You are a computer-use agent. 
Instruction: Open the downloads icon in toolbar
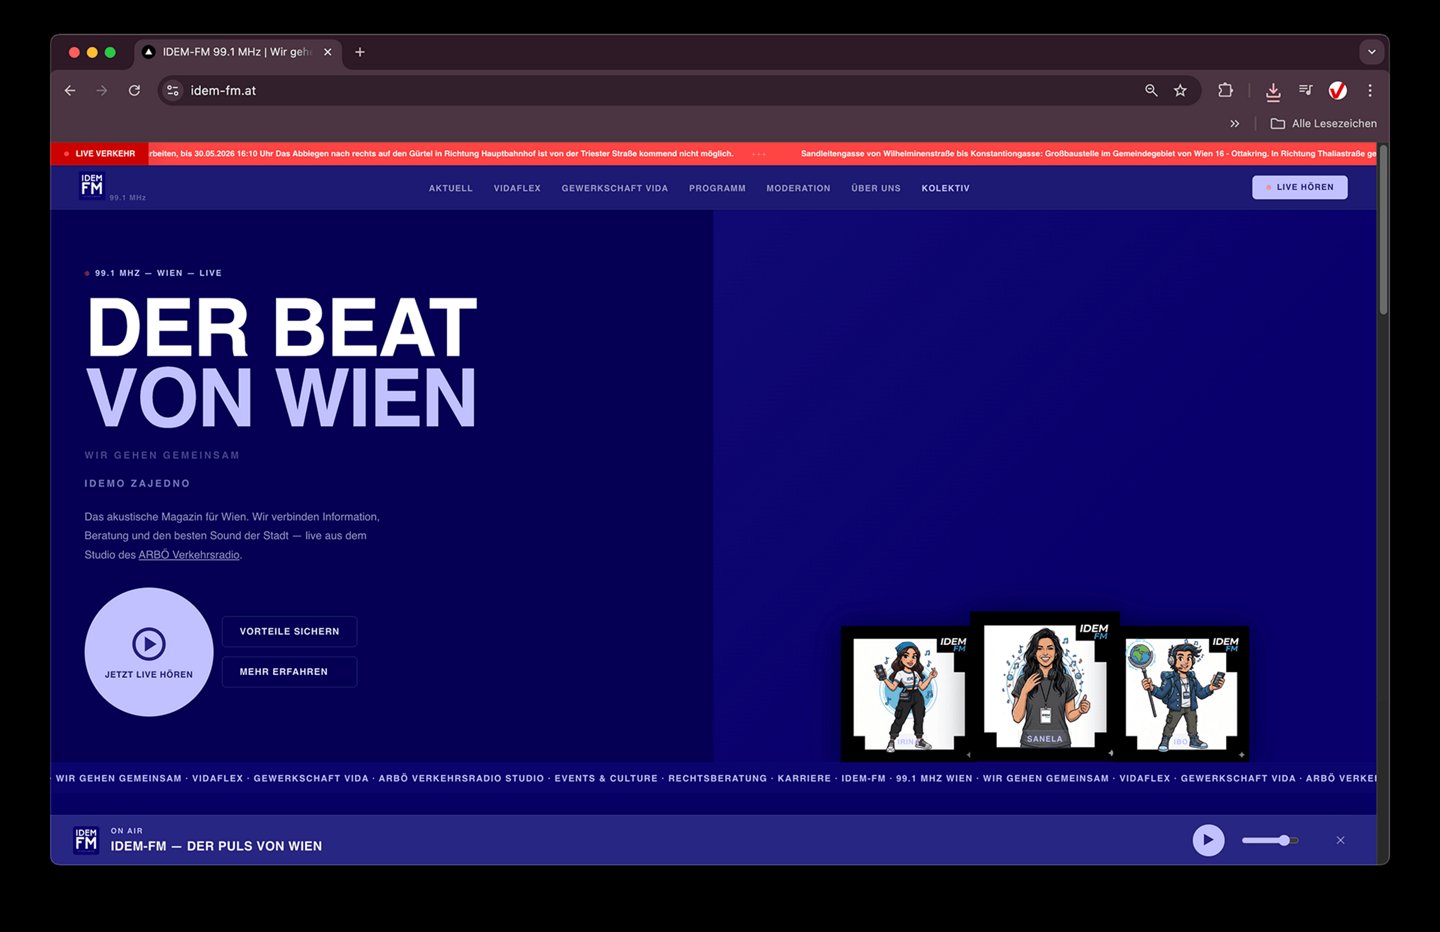[x=1273, y=91]
